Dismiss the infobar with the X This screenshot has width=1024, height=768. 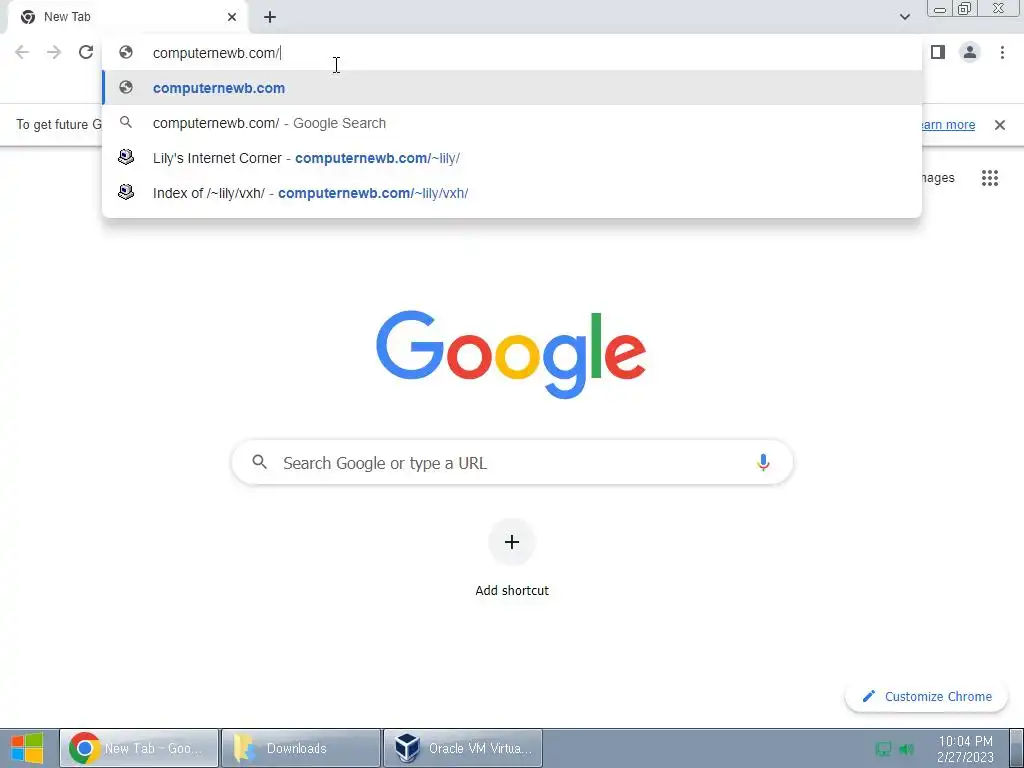point(1000,124)
